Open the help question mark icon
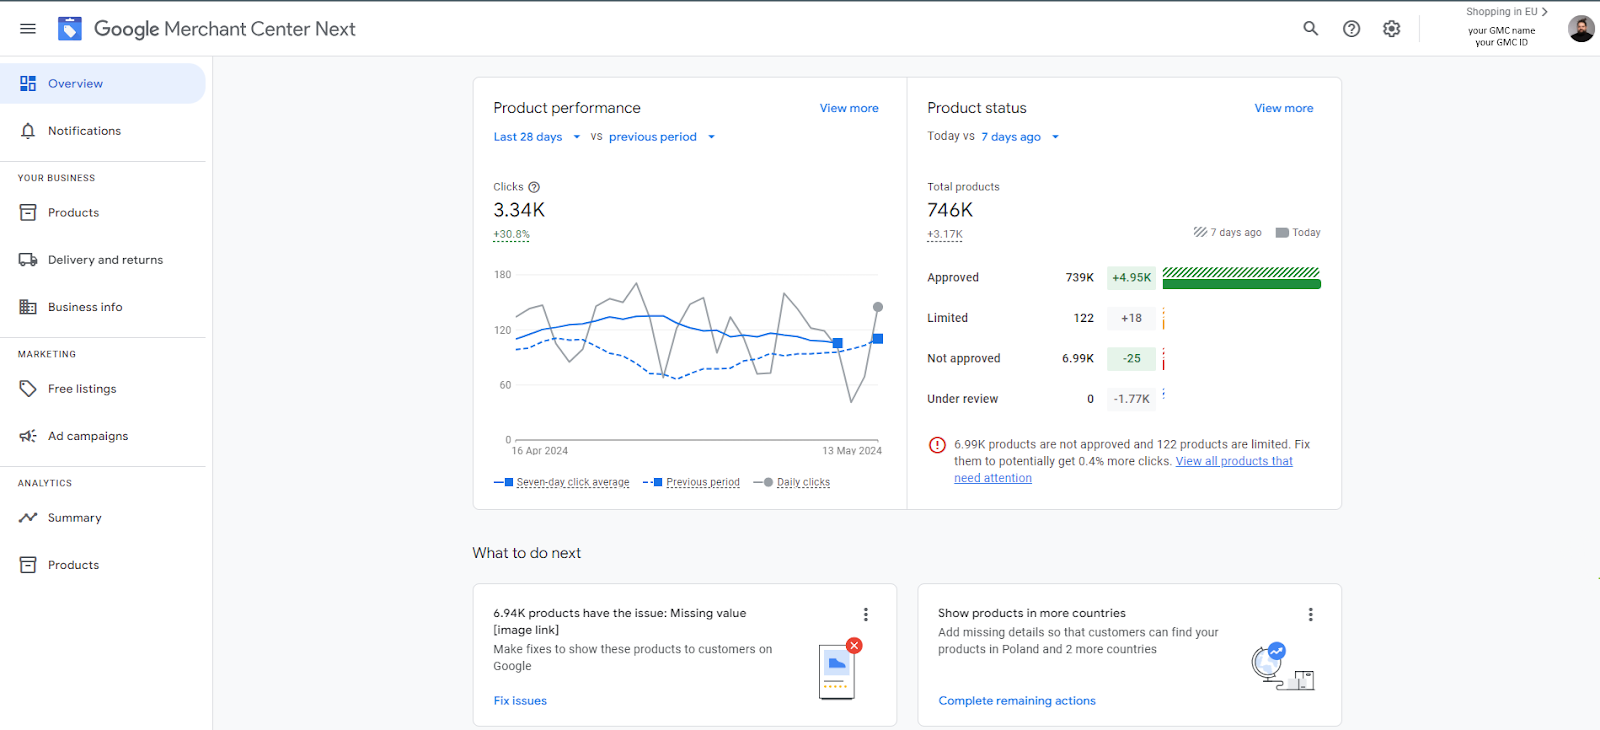The image size is (1600, 730). 1351,29
